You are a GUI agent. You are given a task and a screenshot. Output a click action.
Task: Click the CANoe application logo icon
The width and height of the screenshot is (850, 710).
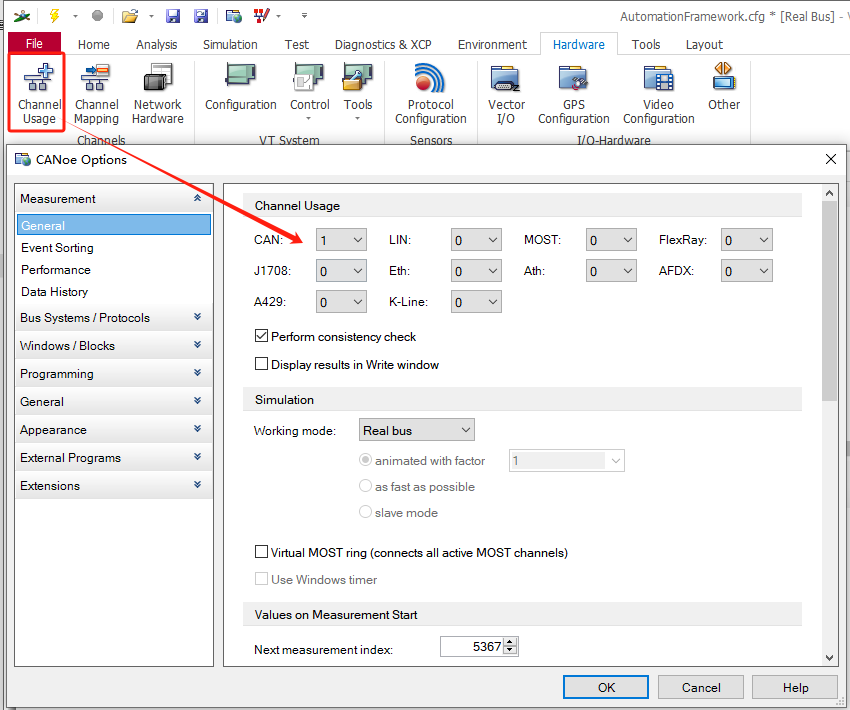point(22,16)
